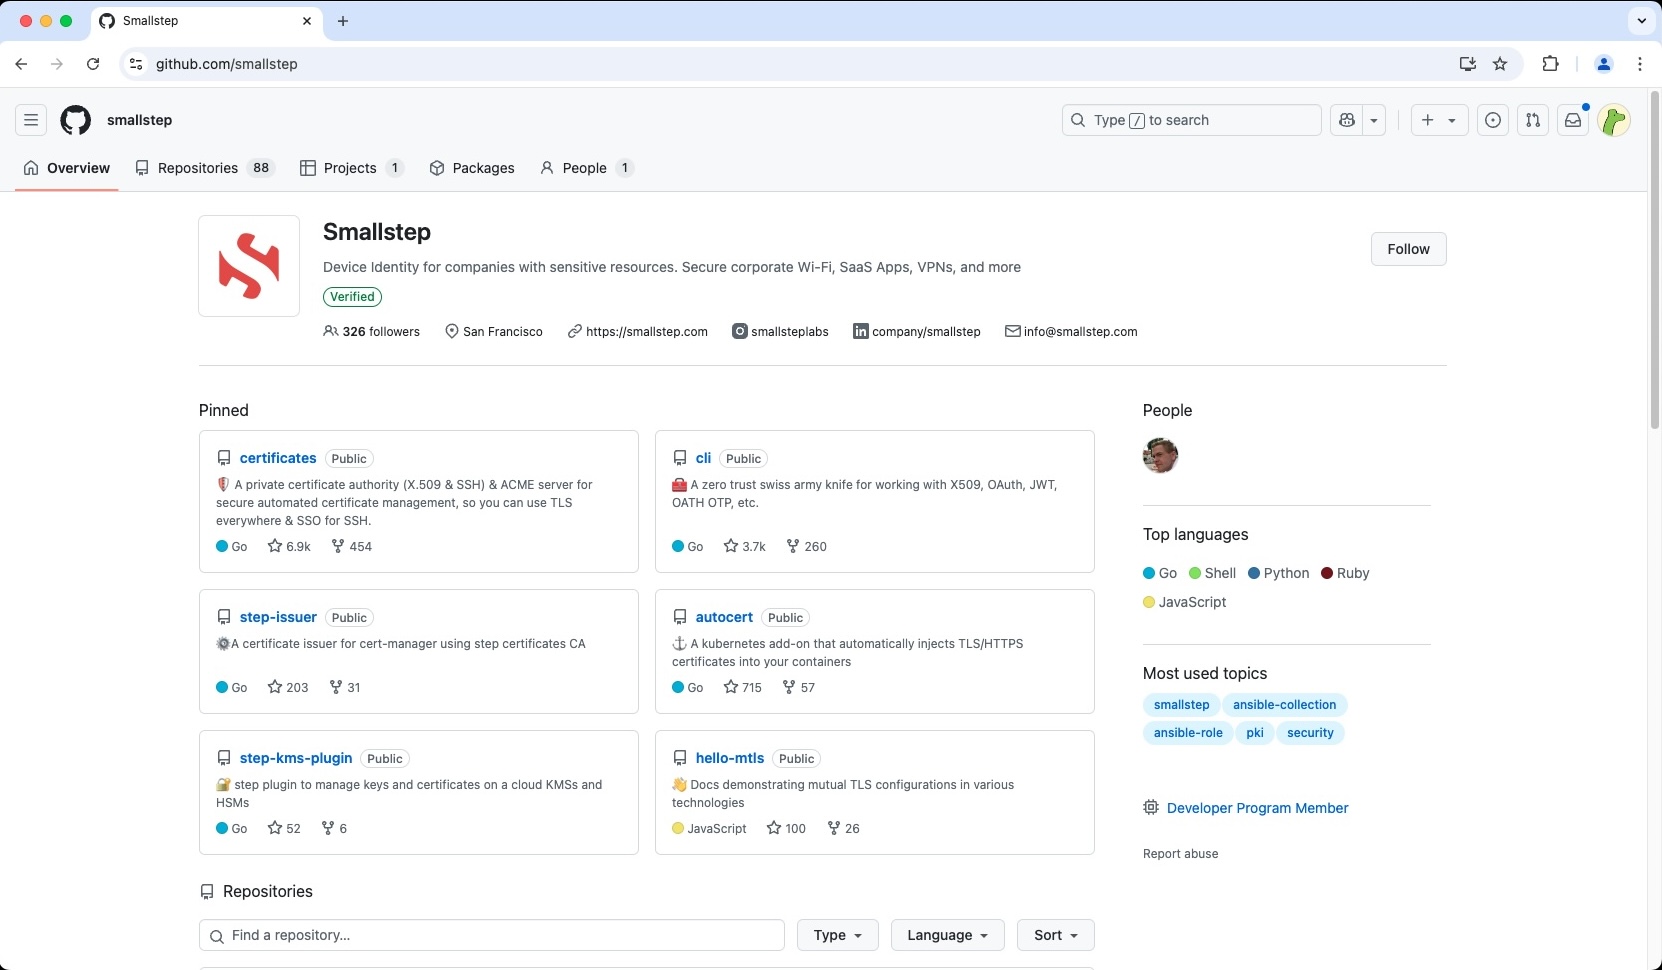Image resolution: width=1662 pixels, height=970 pixels.
Task: Open company/smallstep LinkedIn link
Action: 926,332
